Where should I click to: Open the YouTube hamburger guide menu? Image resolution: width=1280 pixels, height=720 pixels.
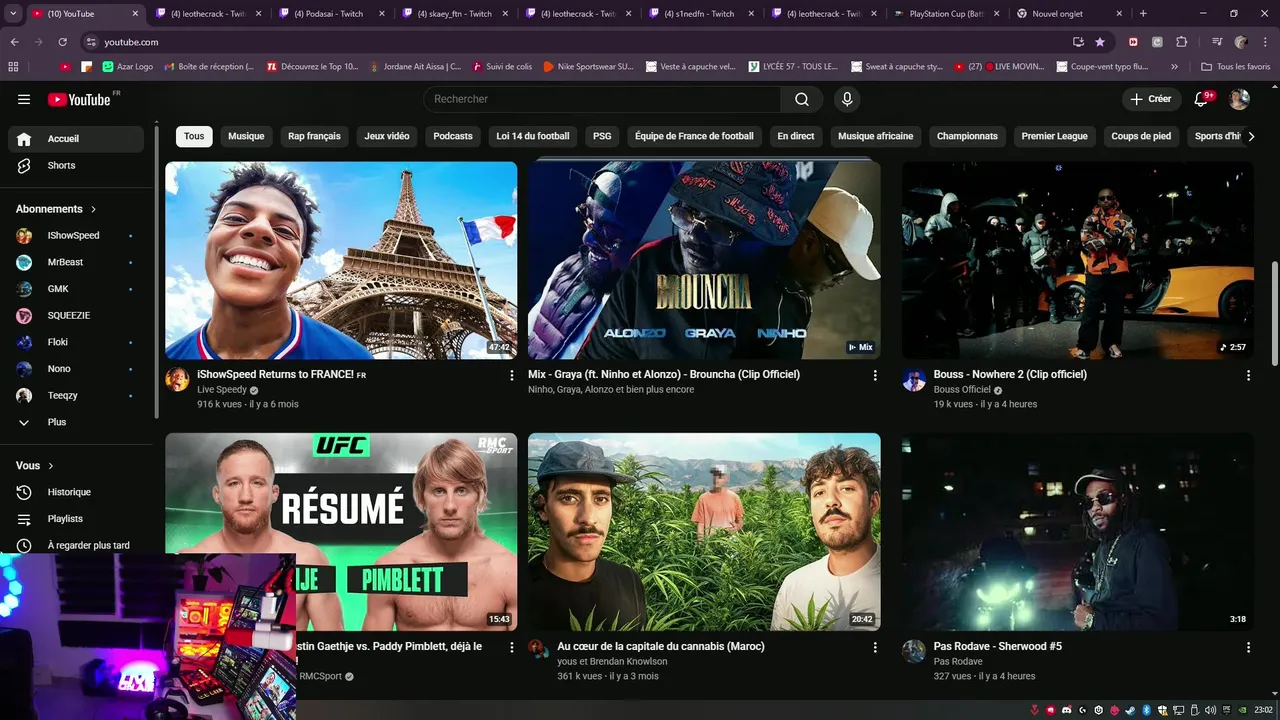(x=24, y=99)
